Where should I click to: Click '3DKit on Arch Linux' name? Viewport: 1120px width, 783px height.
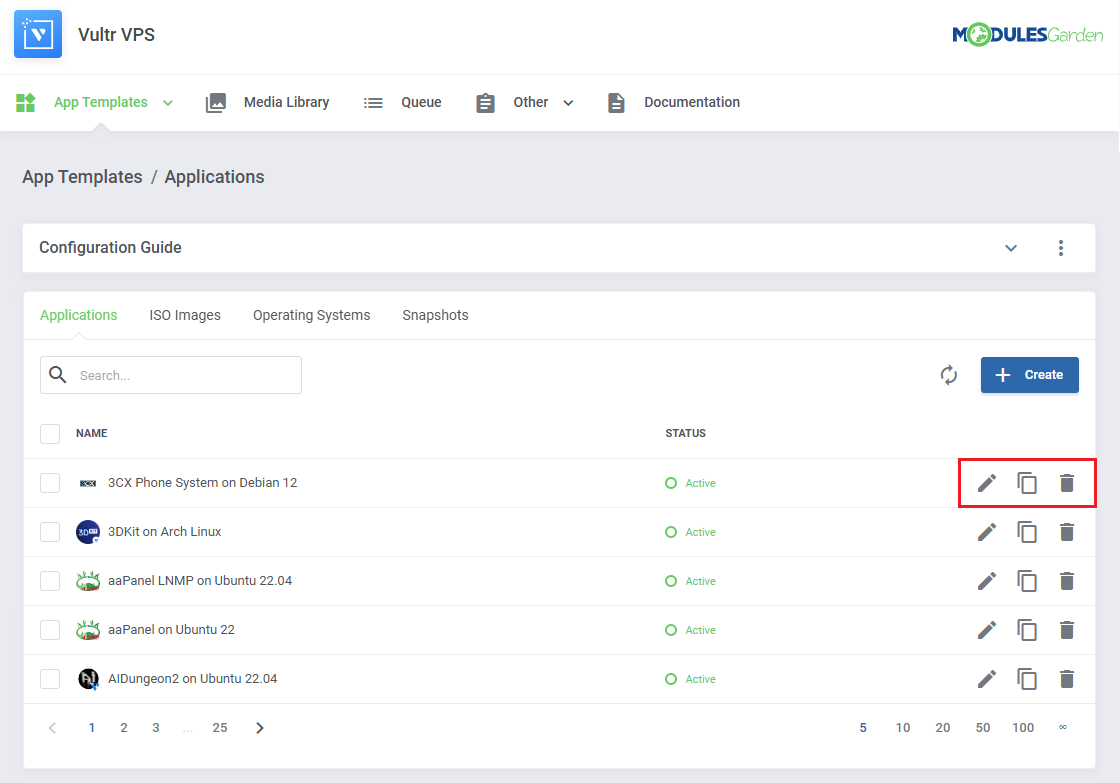point(164,532)
